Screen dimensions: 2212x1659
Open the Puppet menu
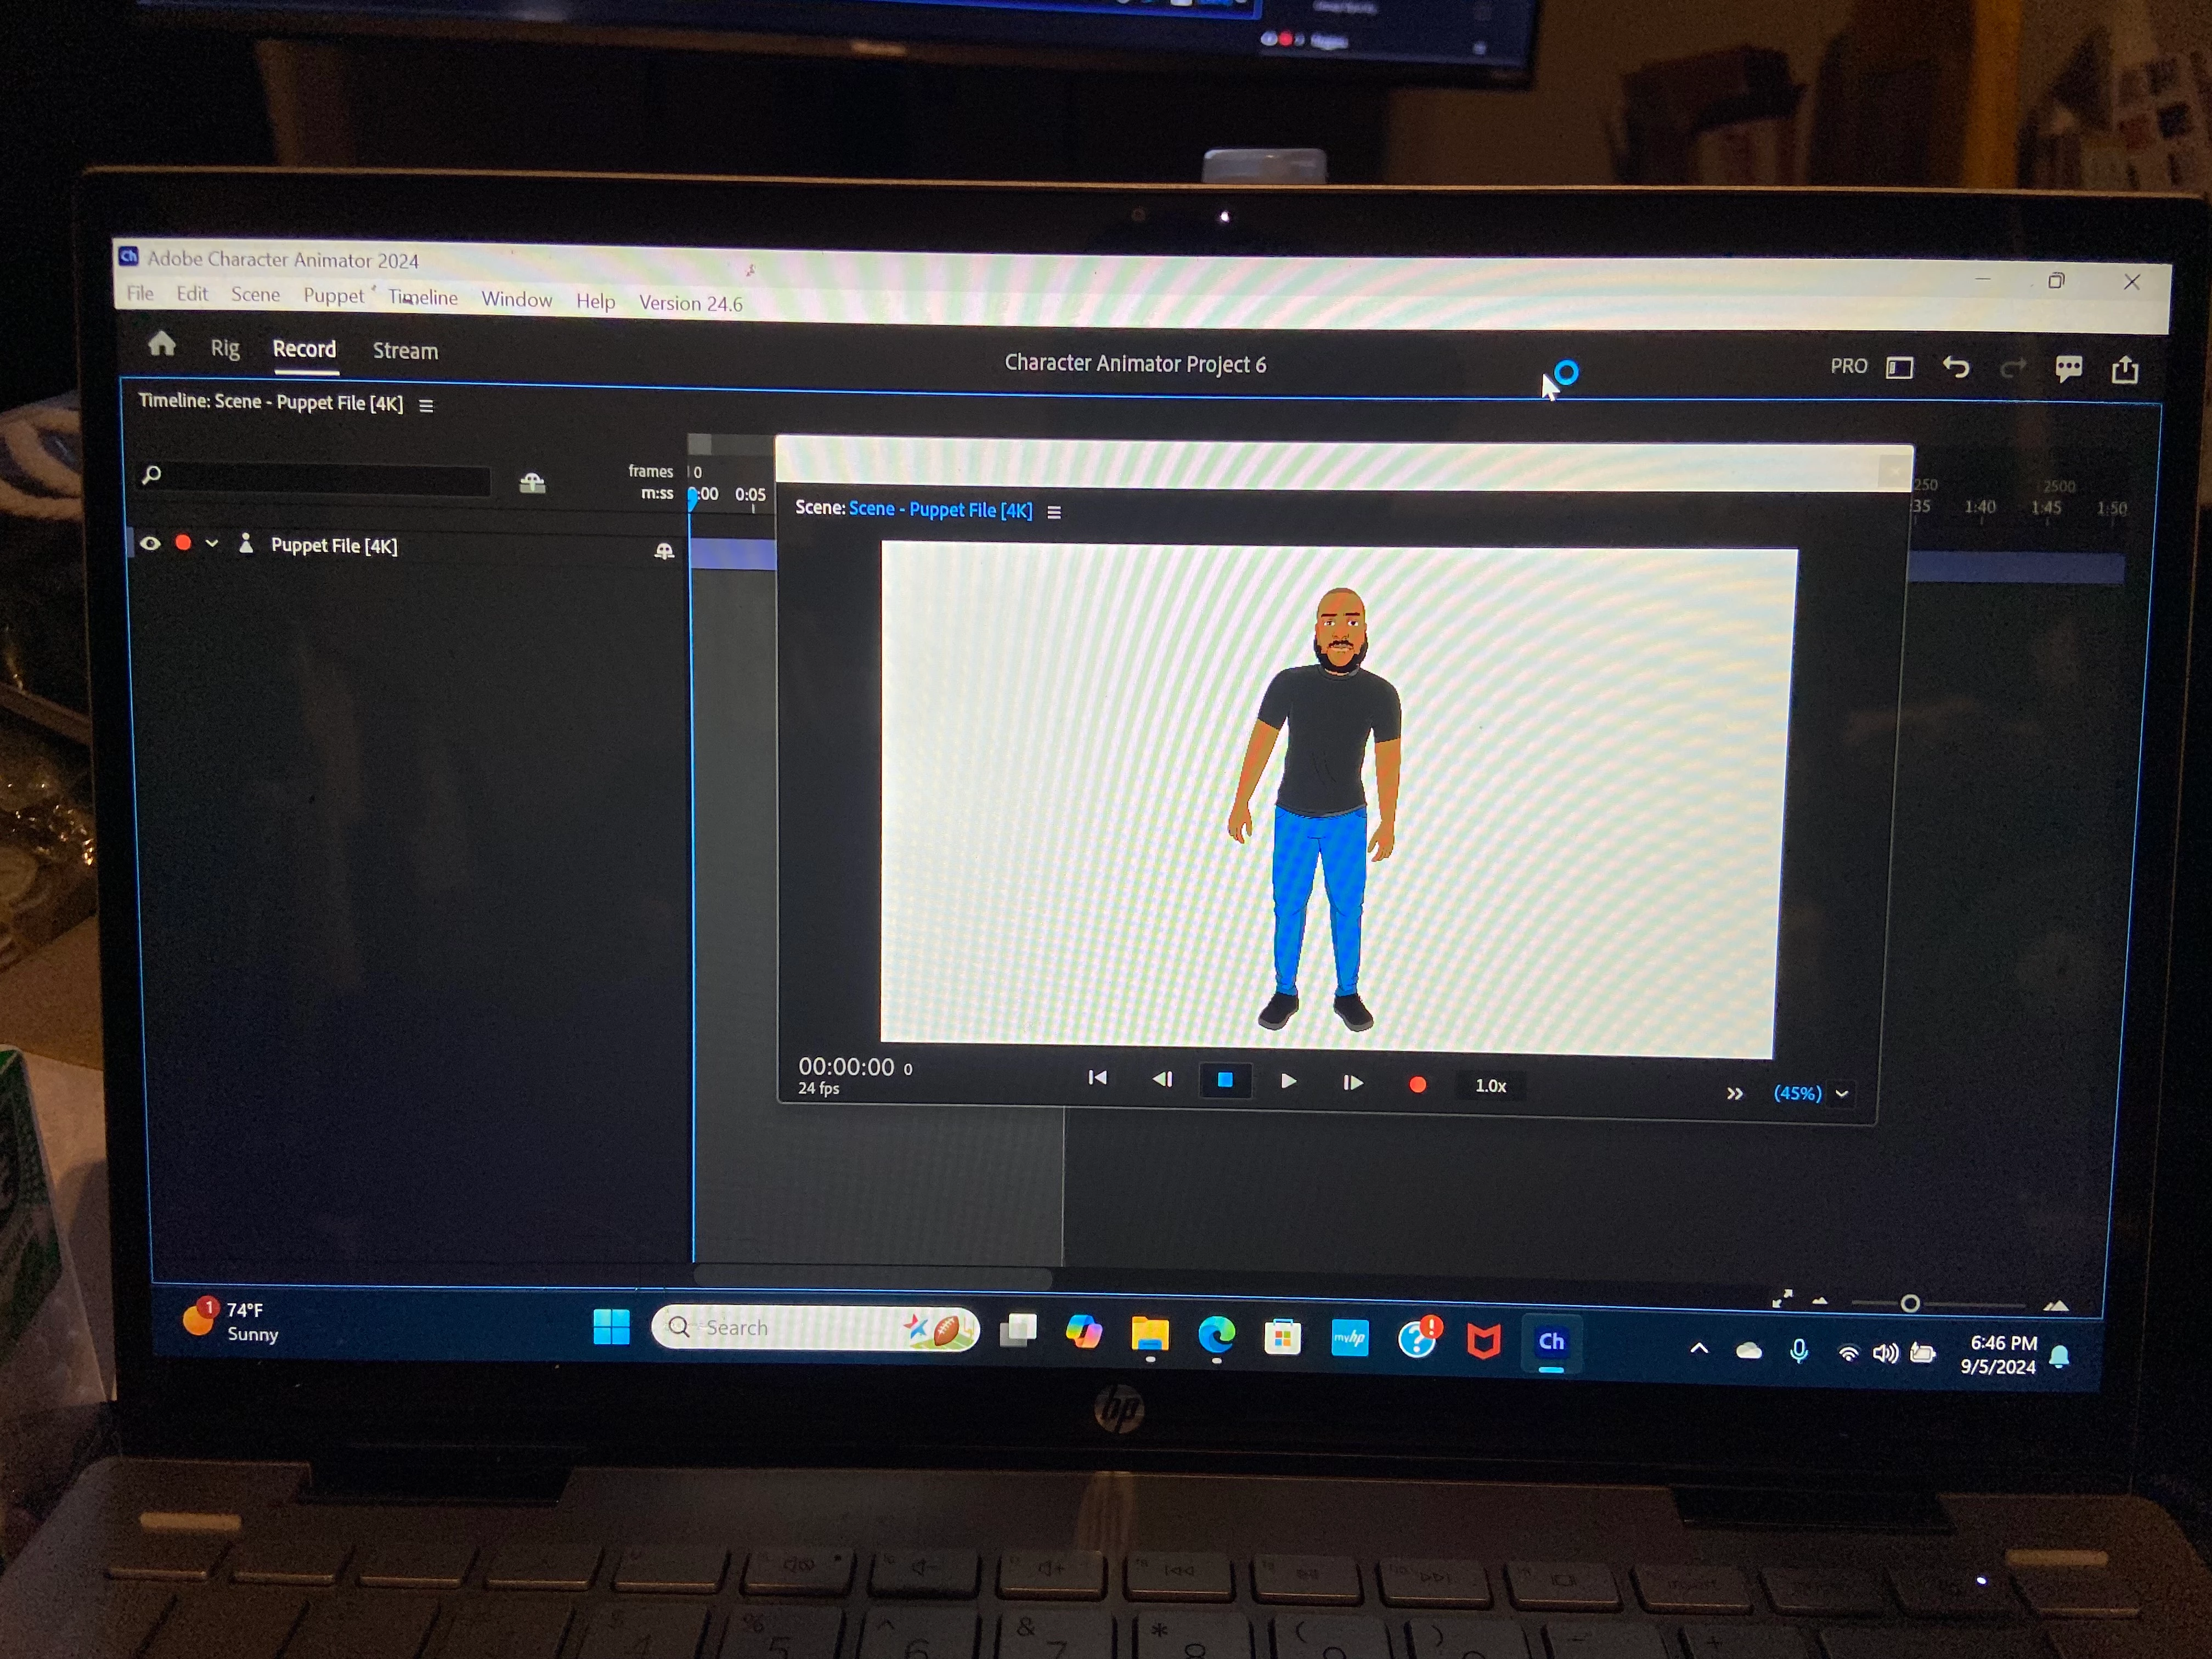(333, 296)
